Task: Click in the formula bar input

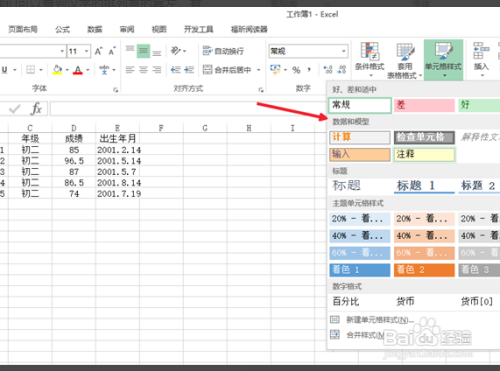Action: click(x=187, y=109)
